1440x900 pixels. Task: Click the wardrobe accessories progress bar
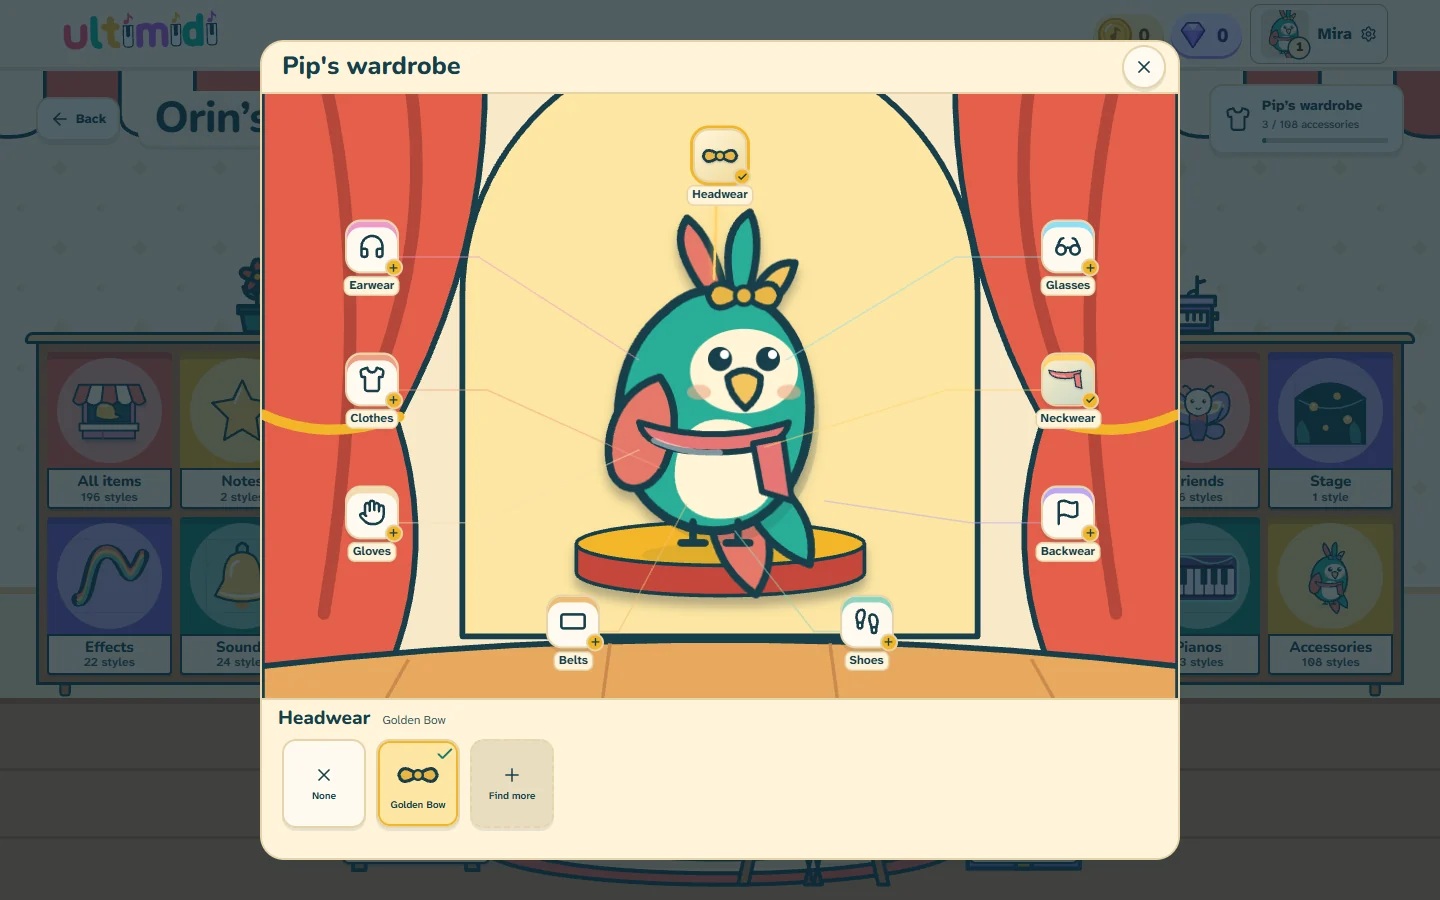(x=1324, y=140)
